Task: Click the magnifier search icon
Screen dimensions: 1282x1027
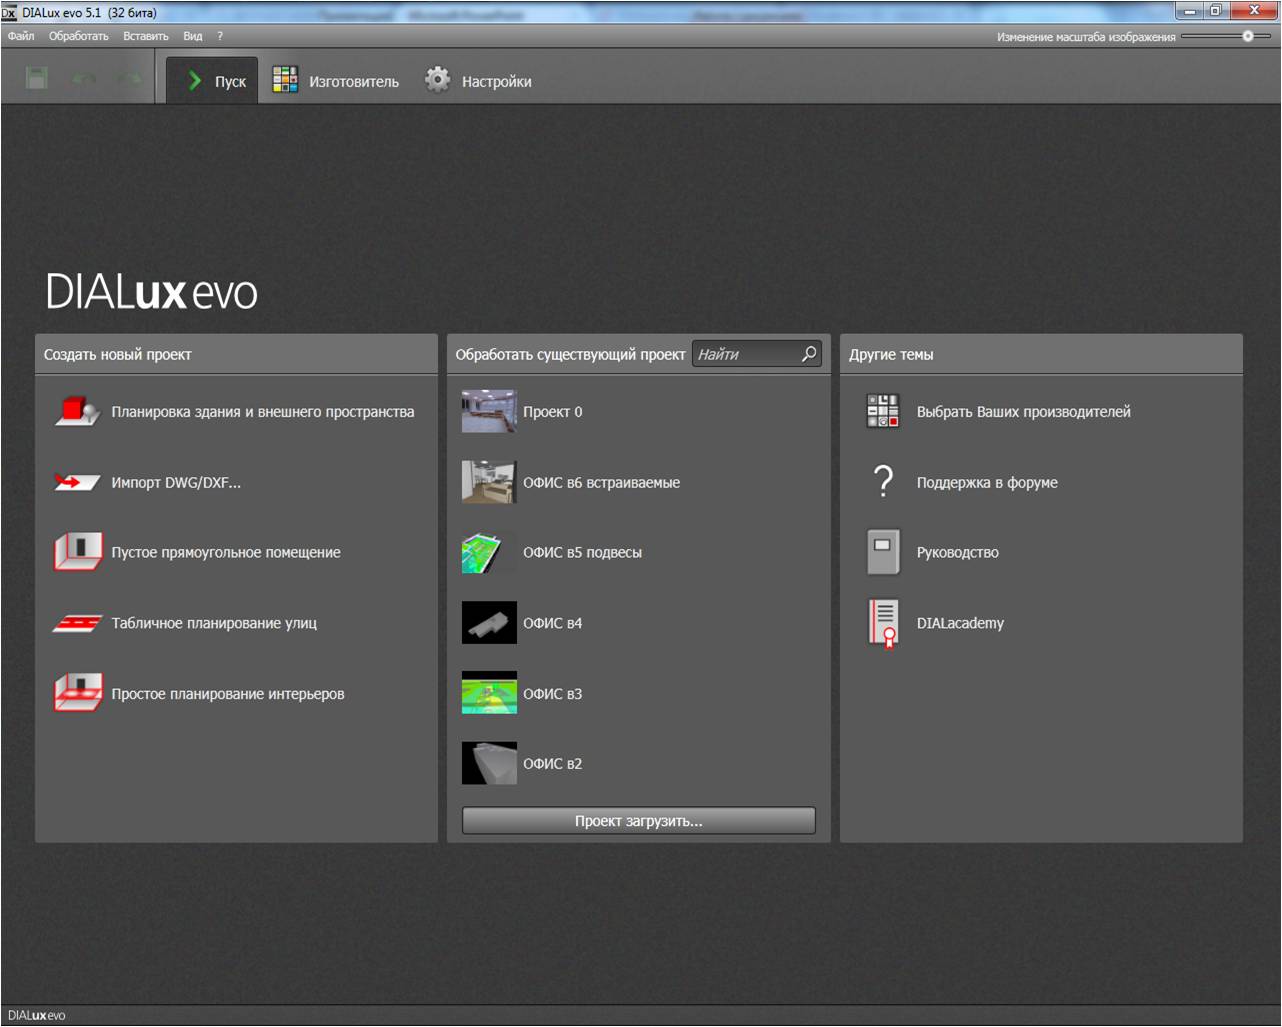Action: [x=809, y=353]
